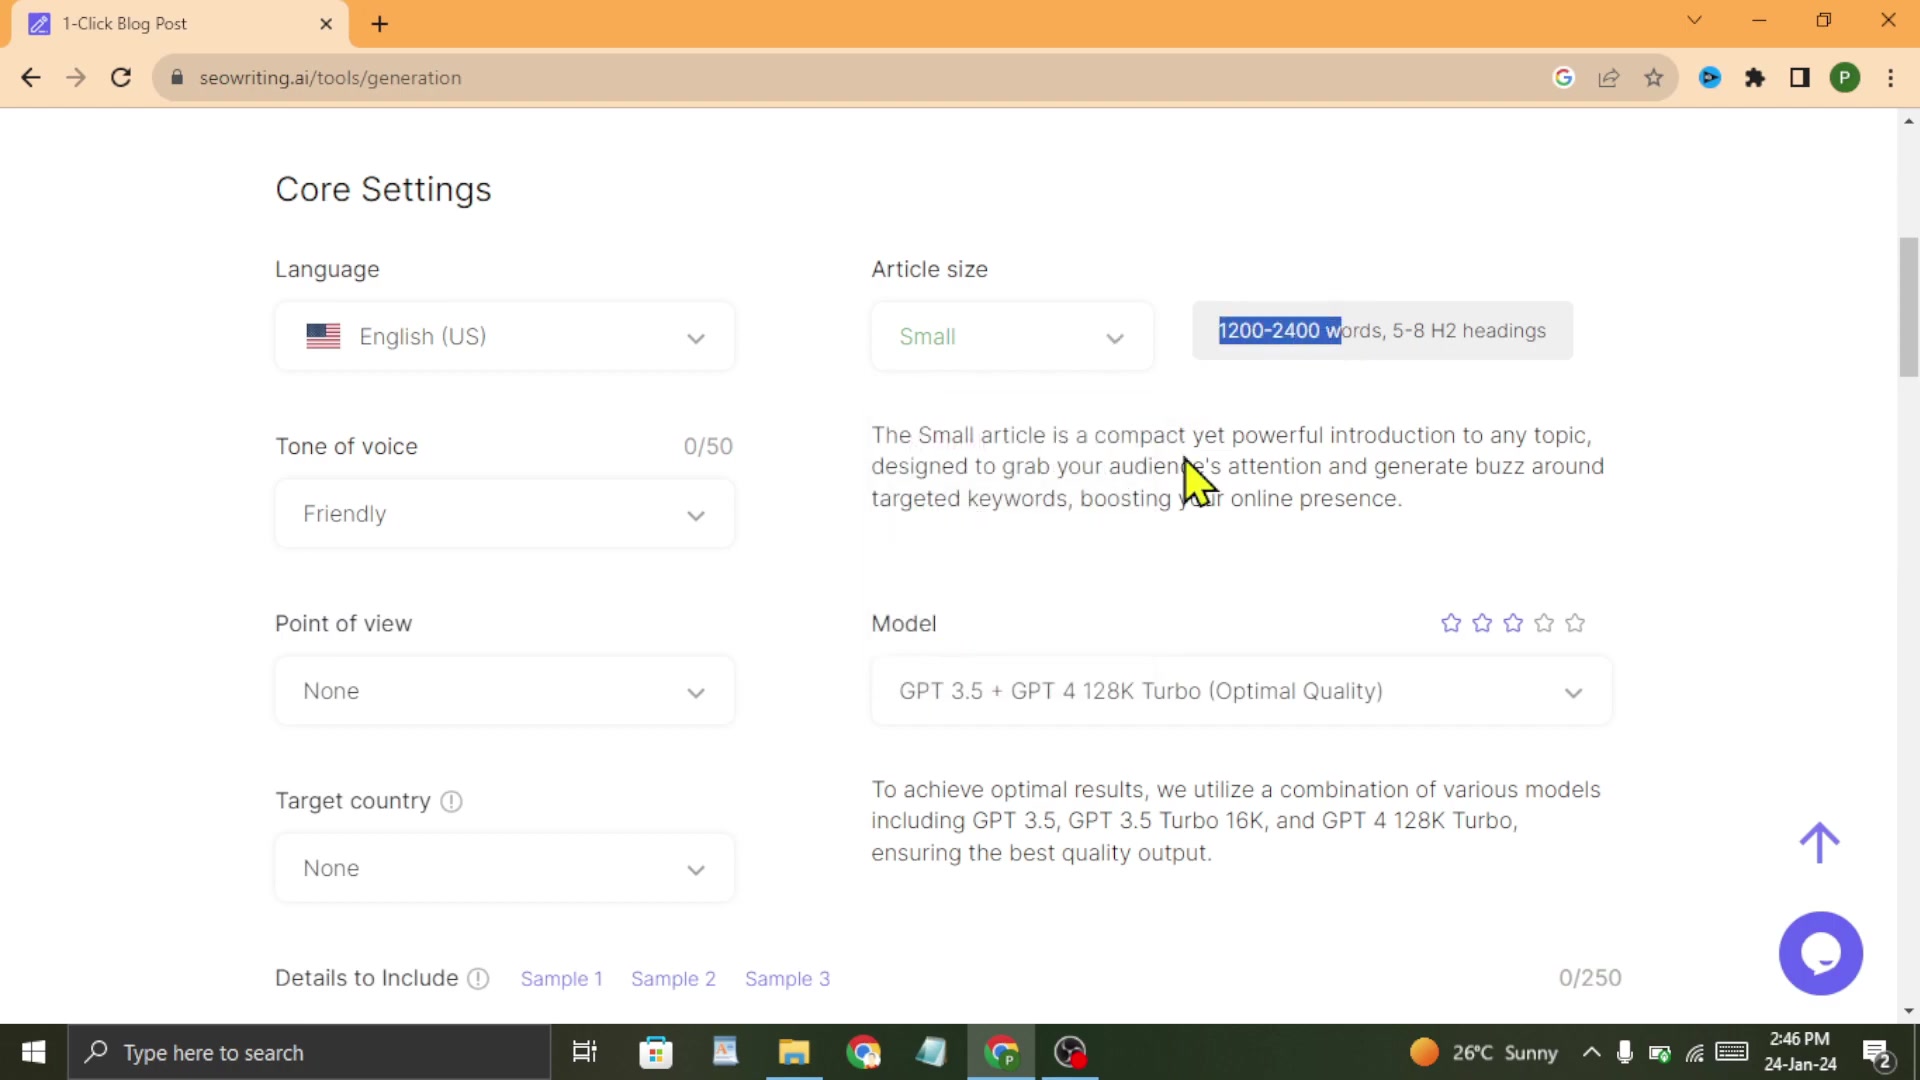This screenshot has height=1080, width=1920.
Task: Click the third model rating star
Action: pos(1513,623)
